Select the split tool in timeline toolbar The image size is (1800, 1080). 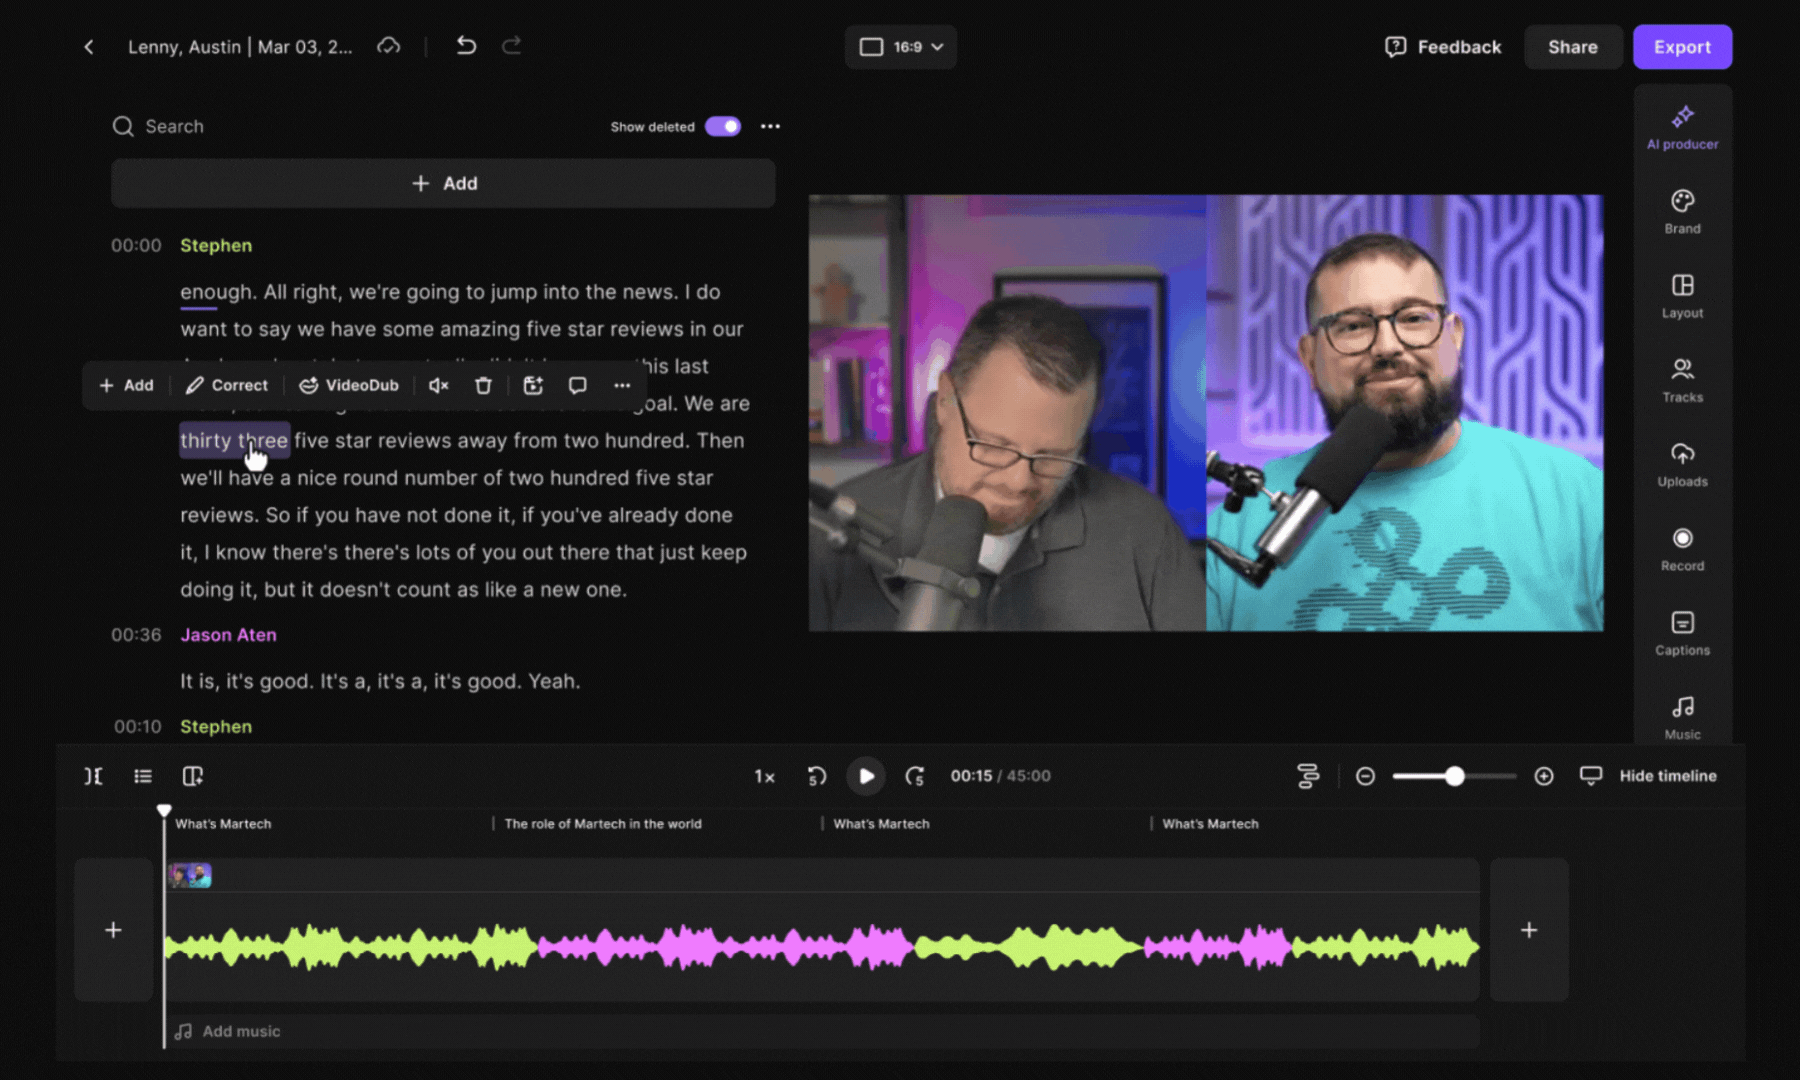(x=93, y=776)
